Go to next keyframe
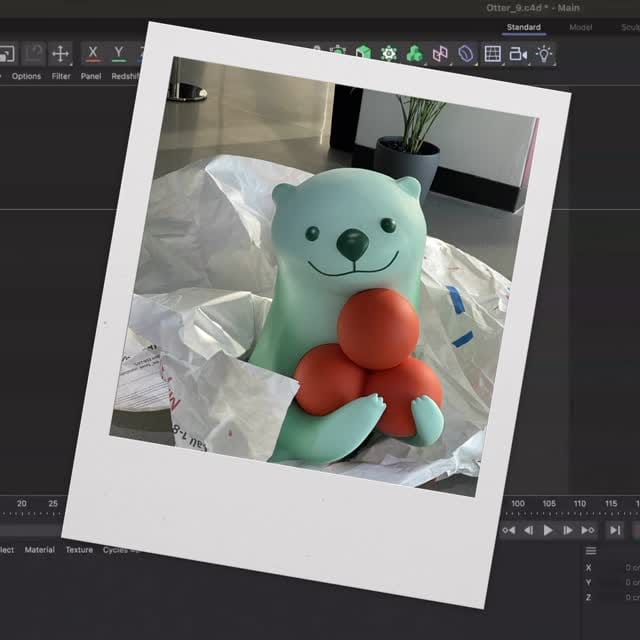Screen dimensions: 640x640 (587, 530)
